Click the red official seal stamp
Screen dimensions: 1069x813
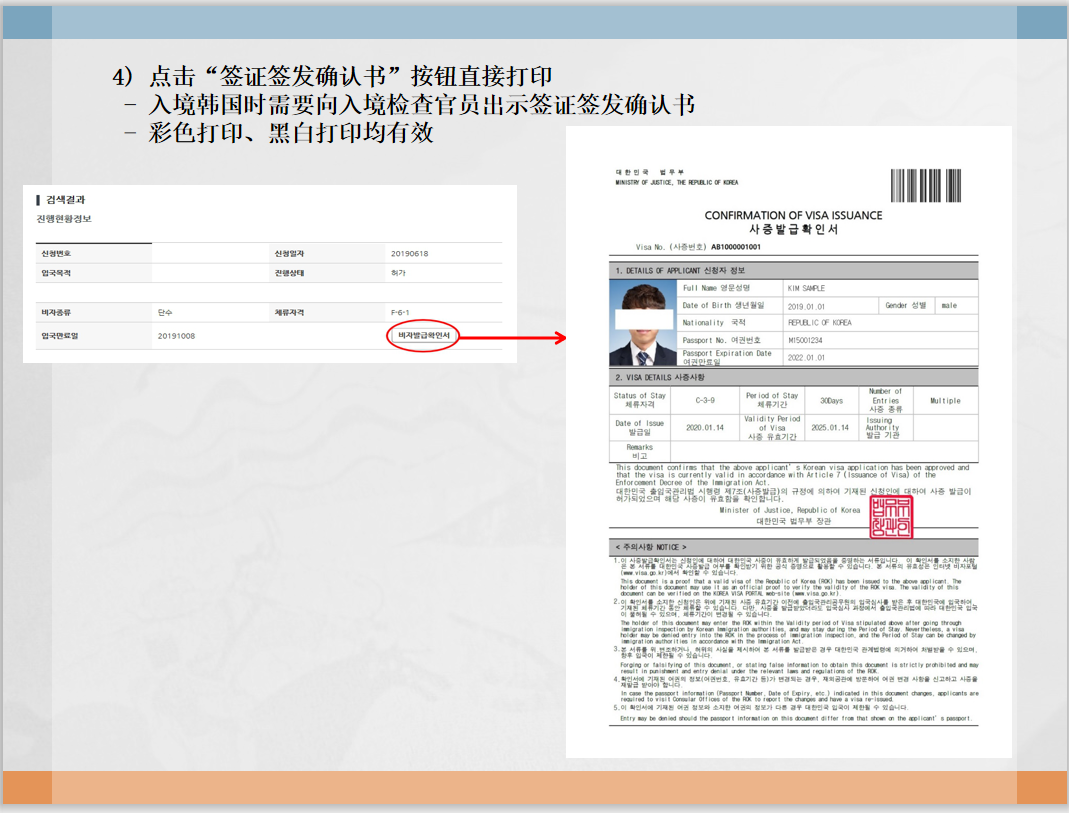890,517
